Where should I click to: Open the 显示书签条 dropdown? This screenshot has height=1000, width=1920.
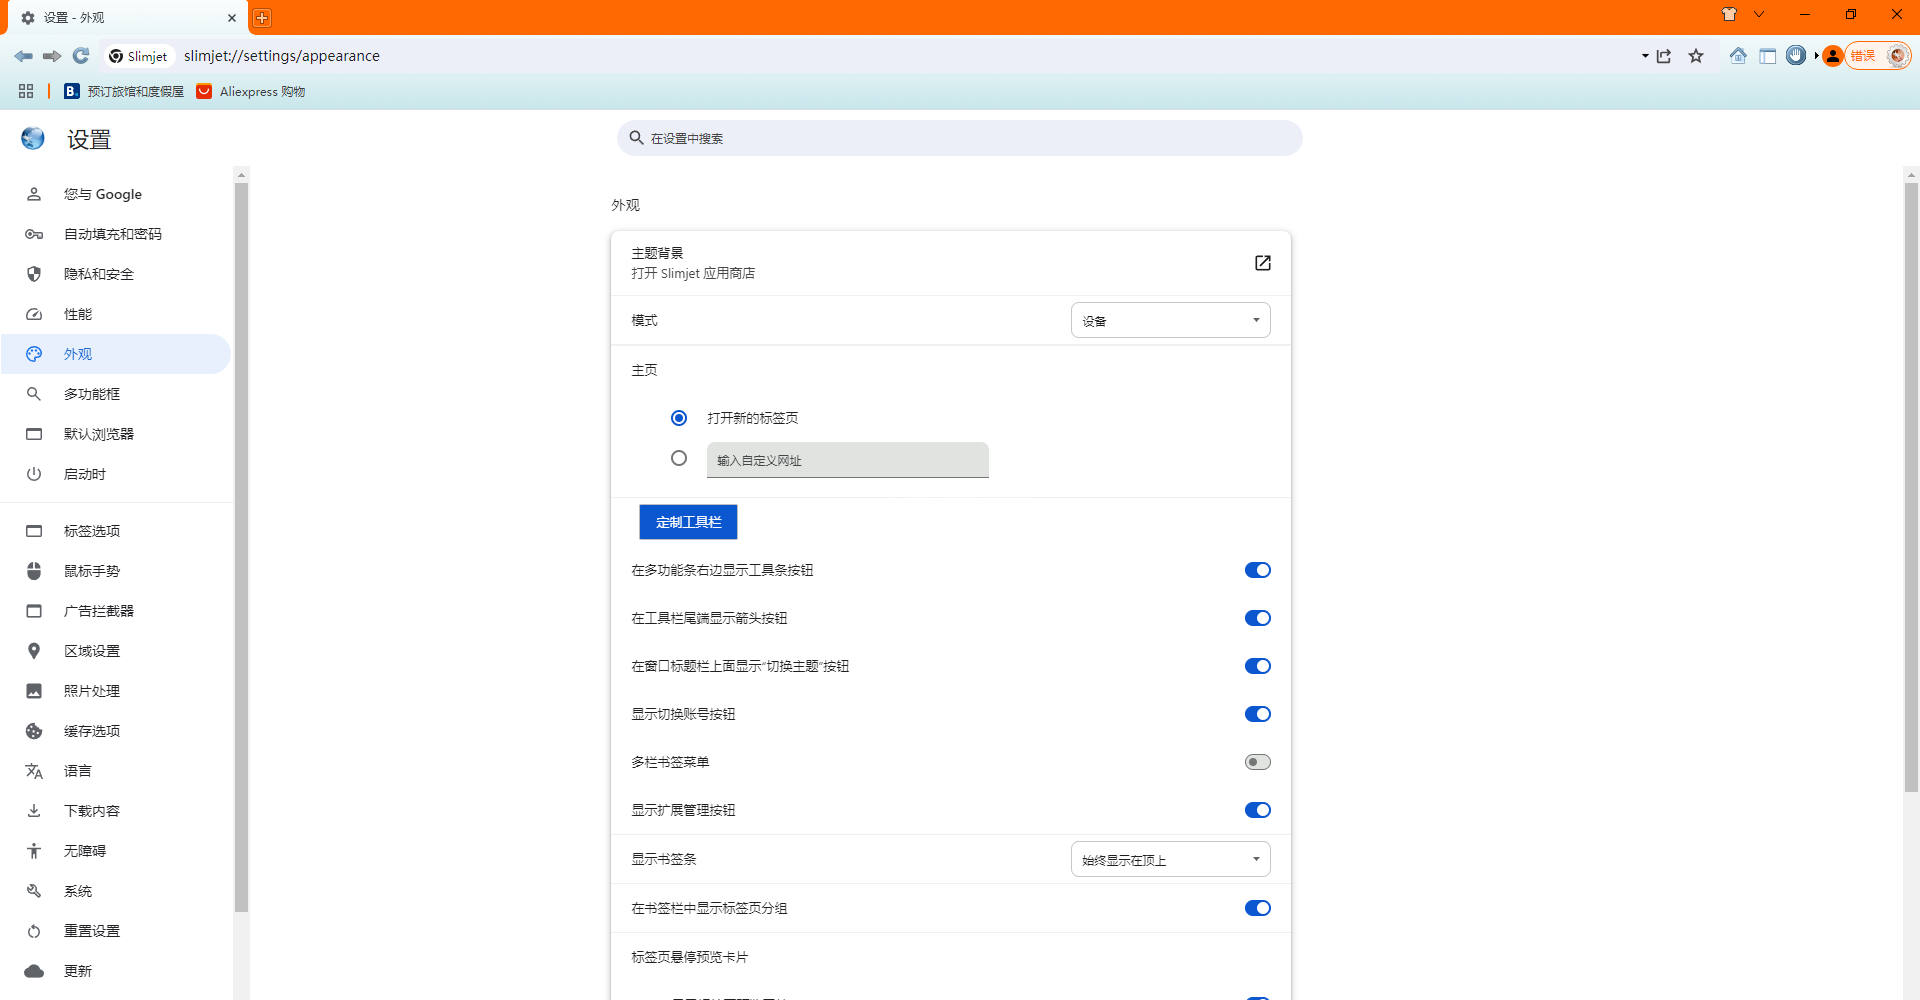(1170, 859)
